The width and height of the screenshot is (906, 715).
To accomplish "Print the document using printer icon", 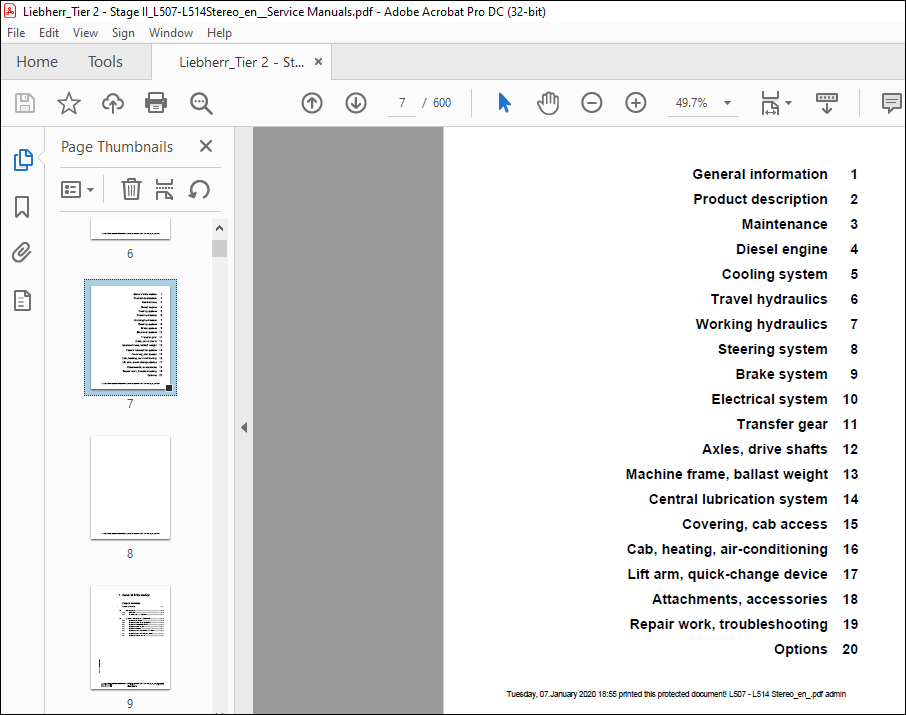I will (x=156, y=103).
